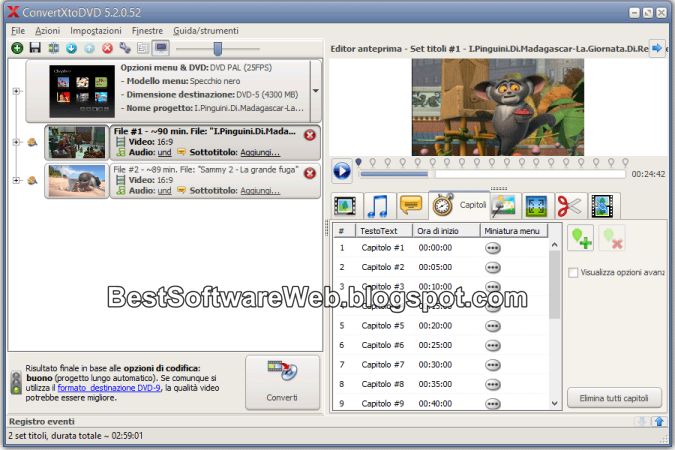Open settings with the wrench icon
The height and width of the screenshot is (450, 675).
125,48
